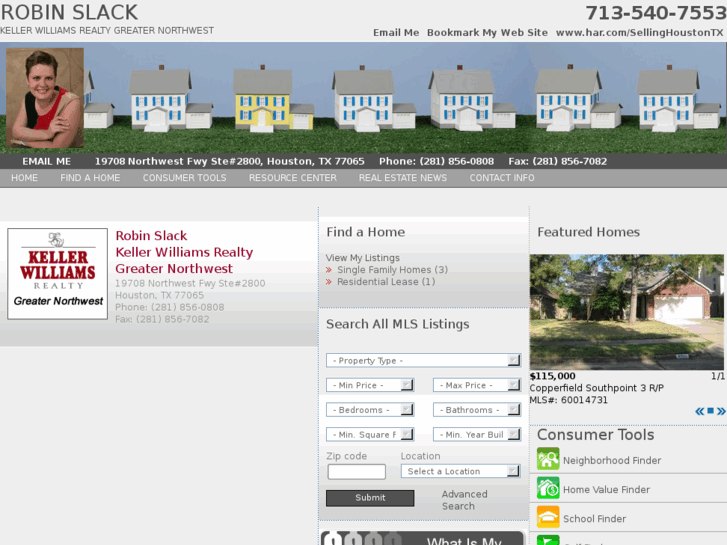Click Home Value Finder text link
The width and height of the screenshot is (727, 545).
pyautogui.click(x=606, y=489)
